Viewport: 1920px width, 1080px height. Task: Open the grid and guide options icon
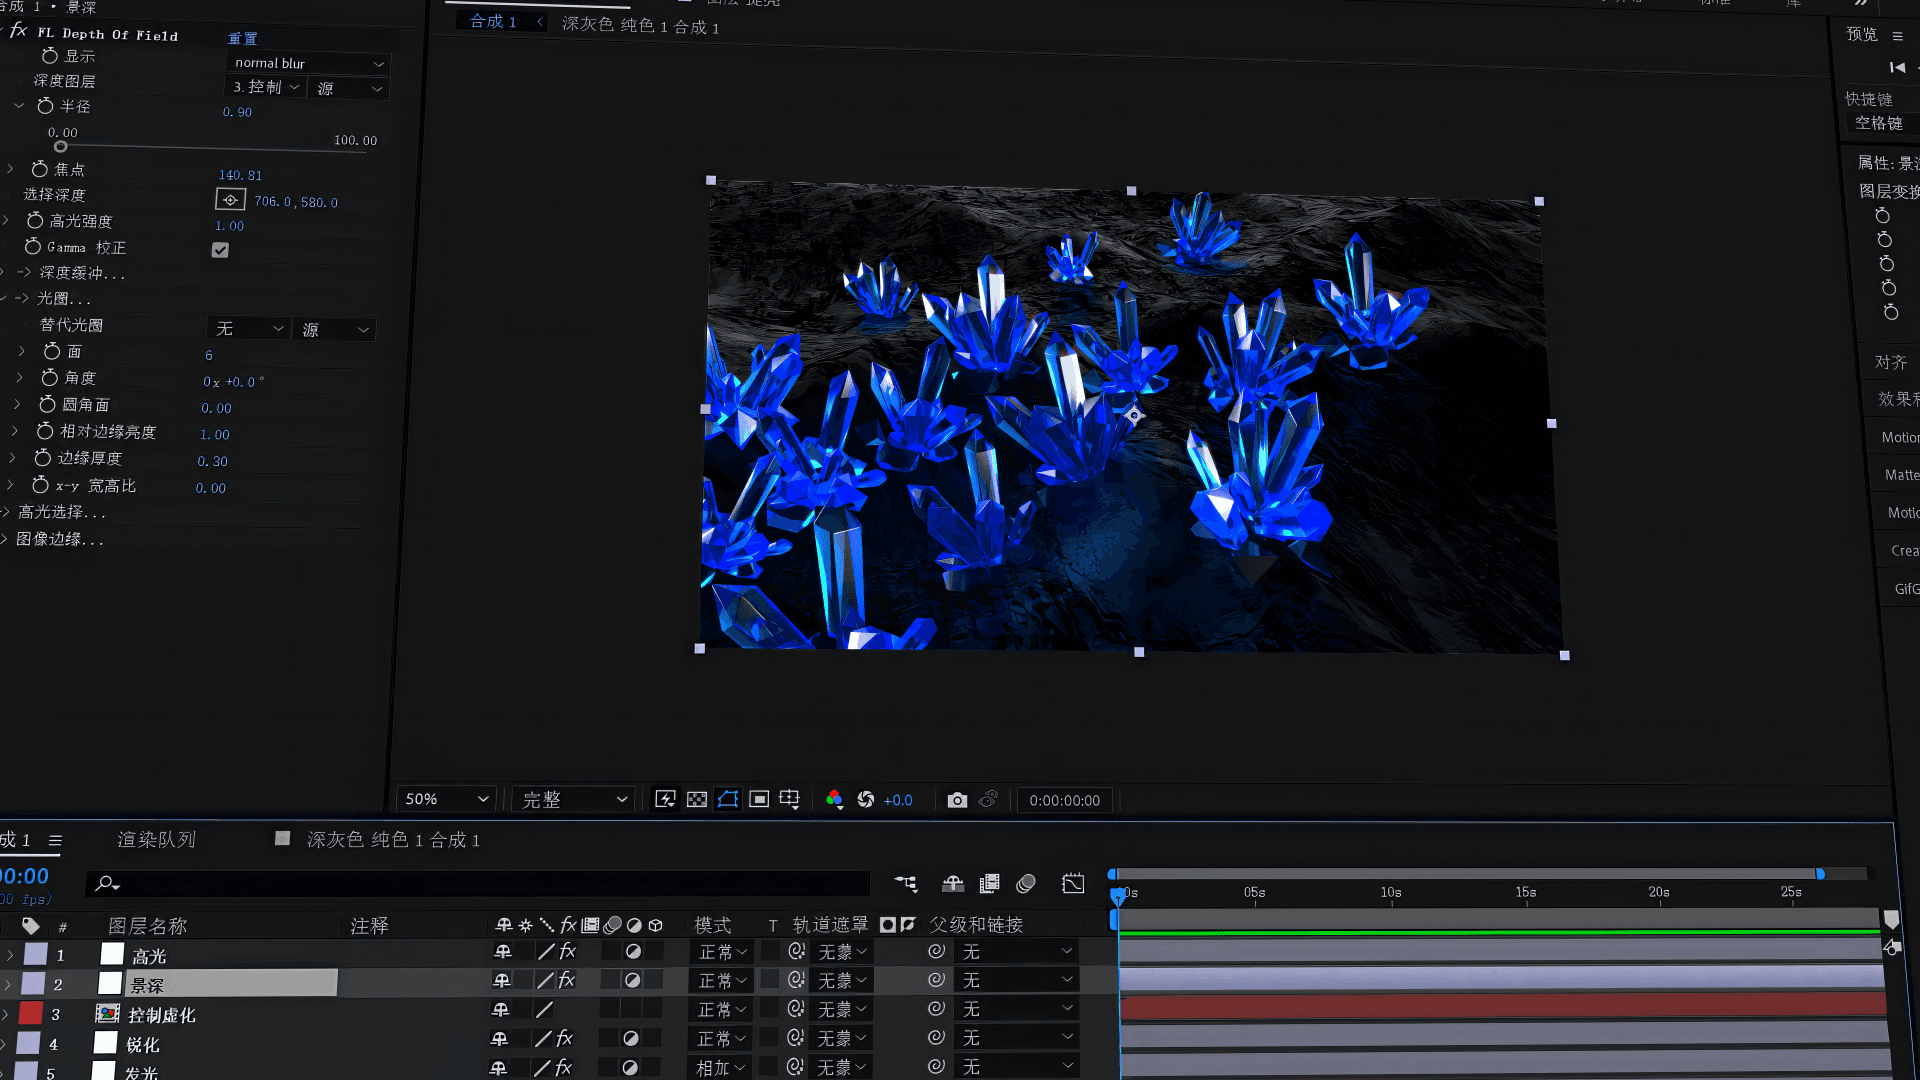[790, 800]
